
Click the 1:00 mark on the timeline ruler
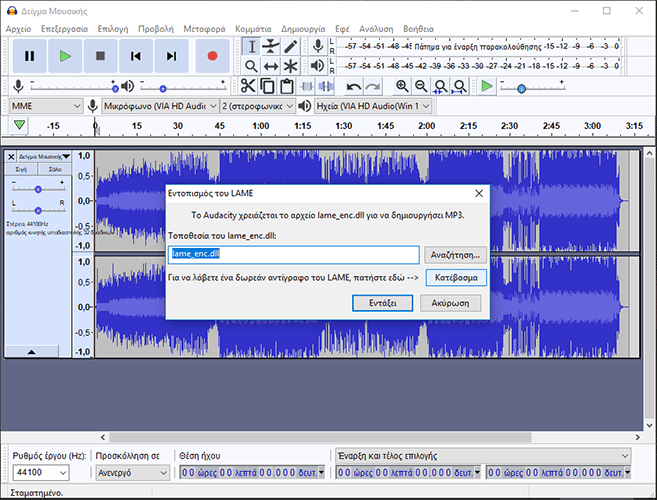point(261,126)
